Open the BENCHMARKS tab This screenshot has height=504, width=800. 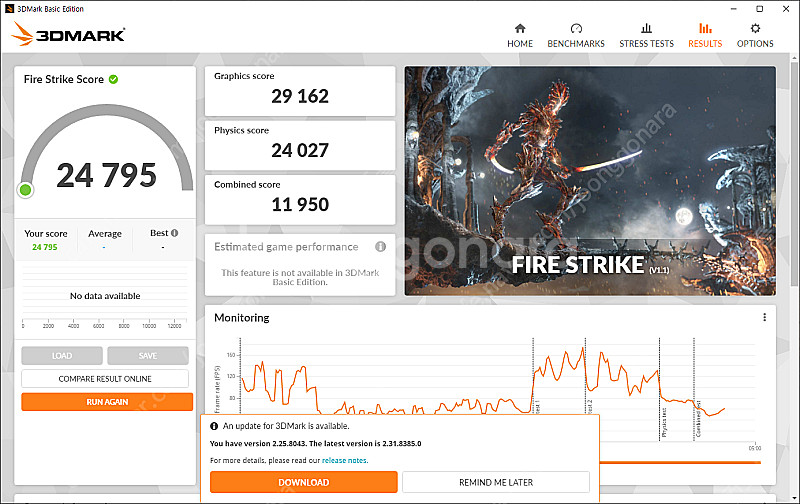[576, 36]
